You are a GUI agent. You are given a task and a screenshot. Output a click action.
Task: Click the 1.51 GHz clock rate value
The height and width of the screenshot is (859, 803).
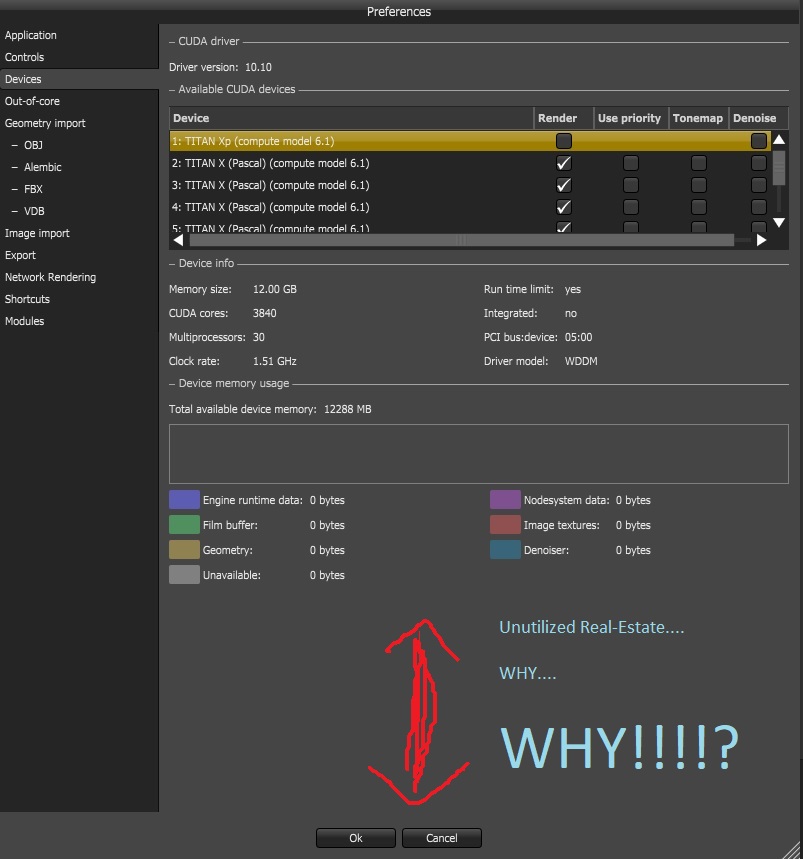point(274,361)
